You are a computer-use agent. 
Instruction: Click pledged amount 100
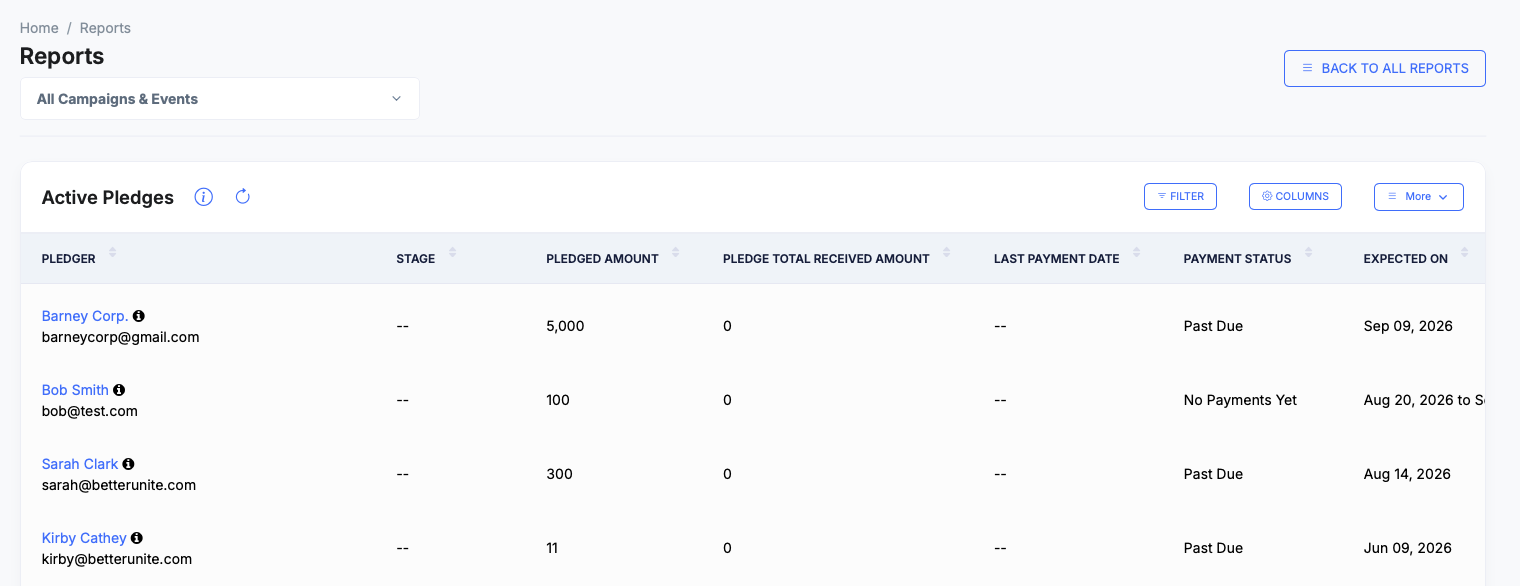558,400
